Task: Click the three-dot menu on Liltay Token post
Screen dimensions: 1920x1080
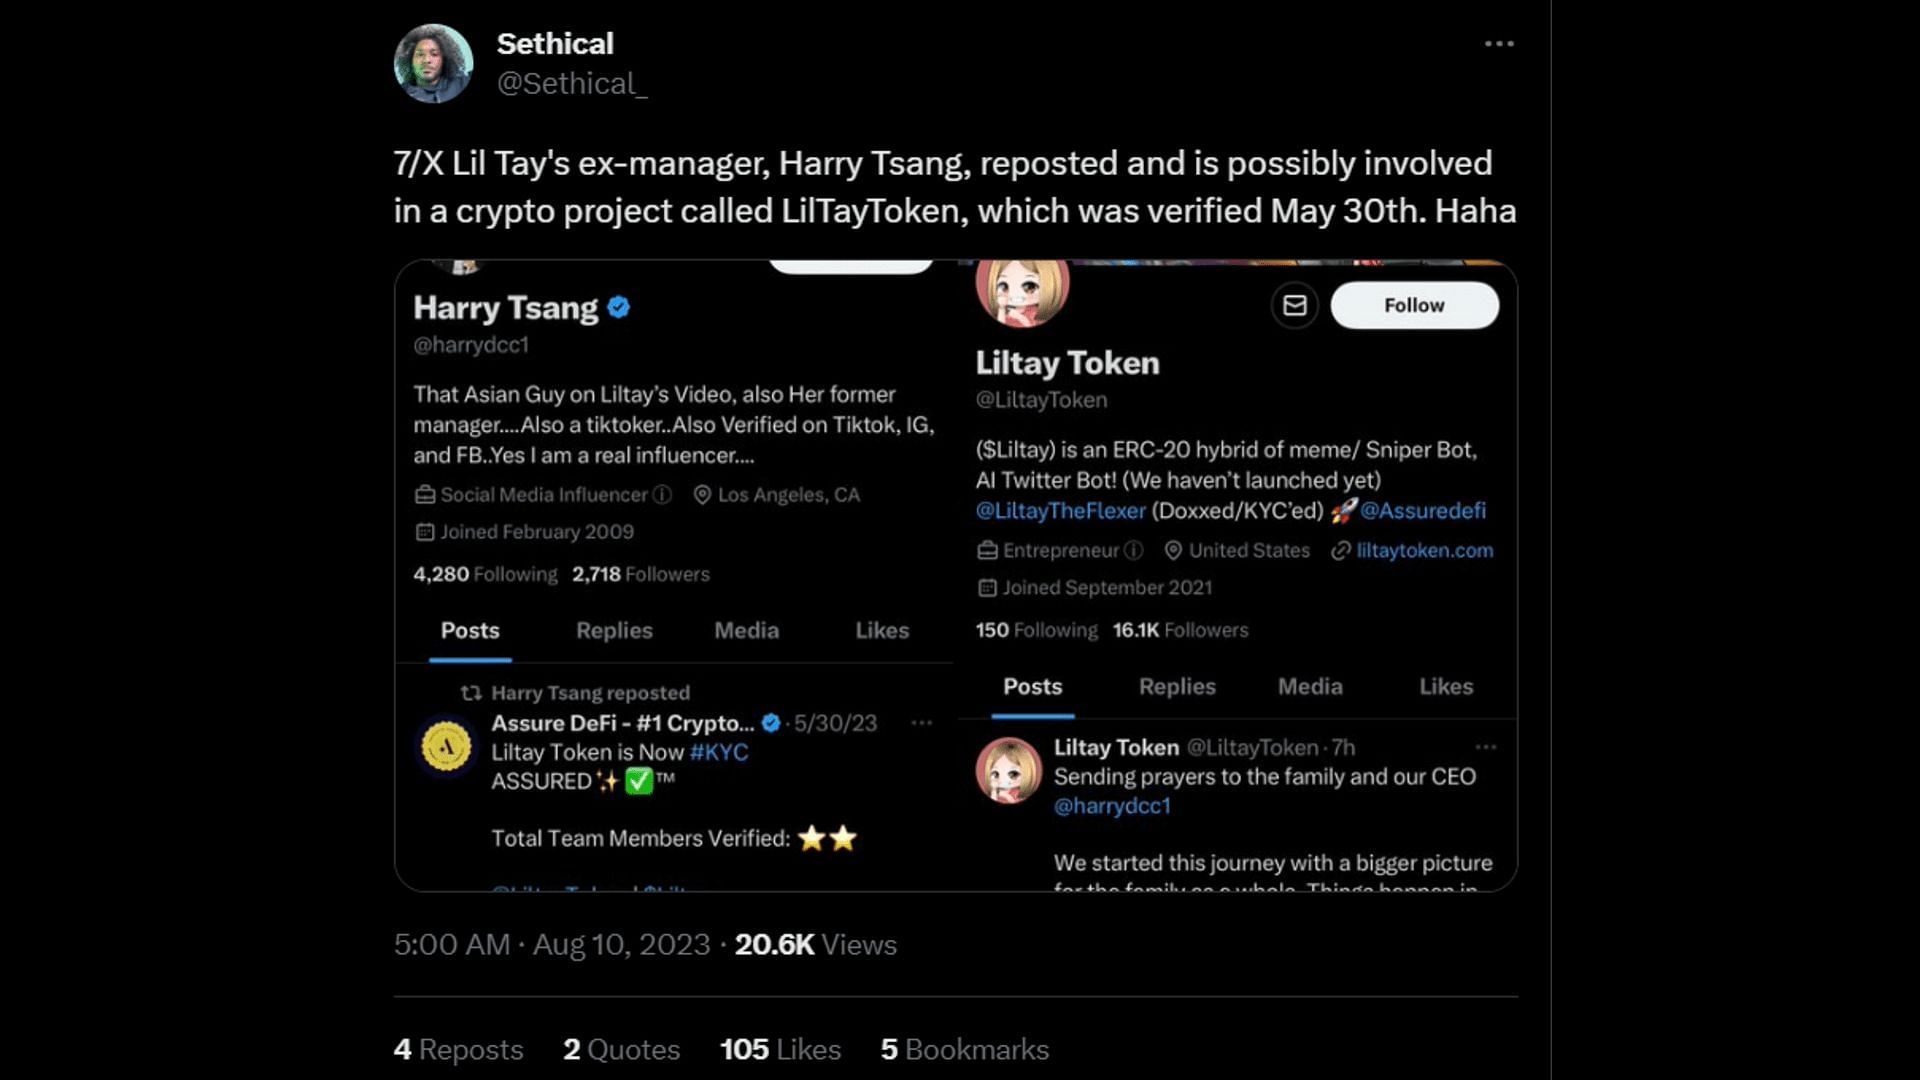Action: pos(1485,746)
